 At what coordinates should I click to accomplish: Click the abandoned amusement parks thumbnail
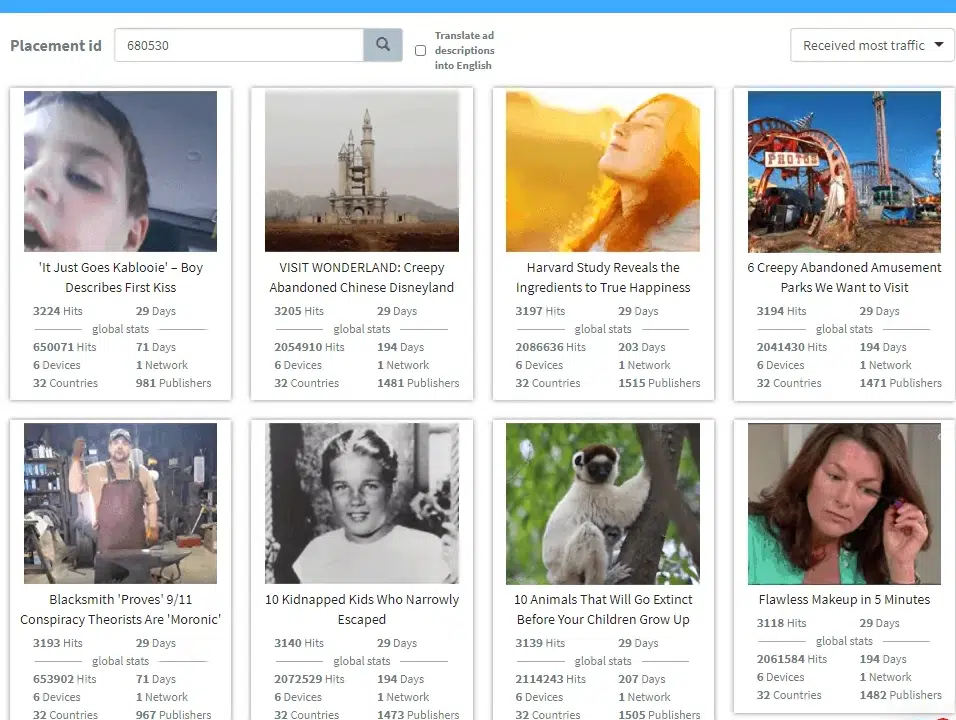(844, 171)
